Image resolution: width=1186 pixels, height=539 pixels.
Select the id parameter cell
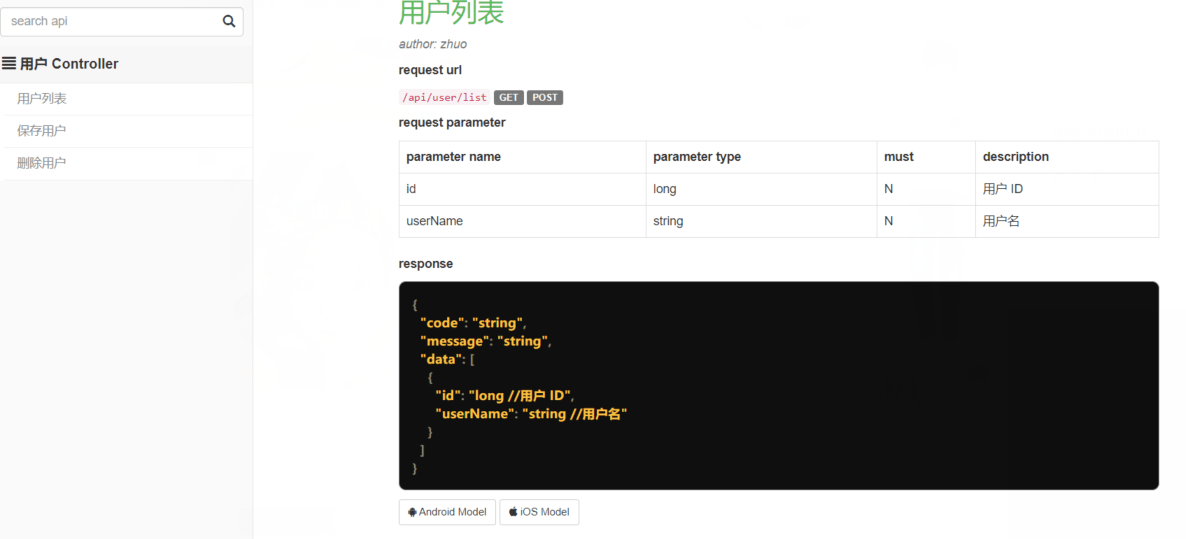pos(411,189)
